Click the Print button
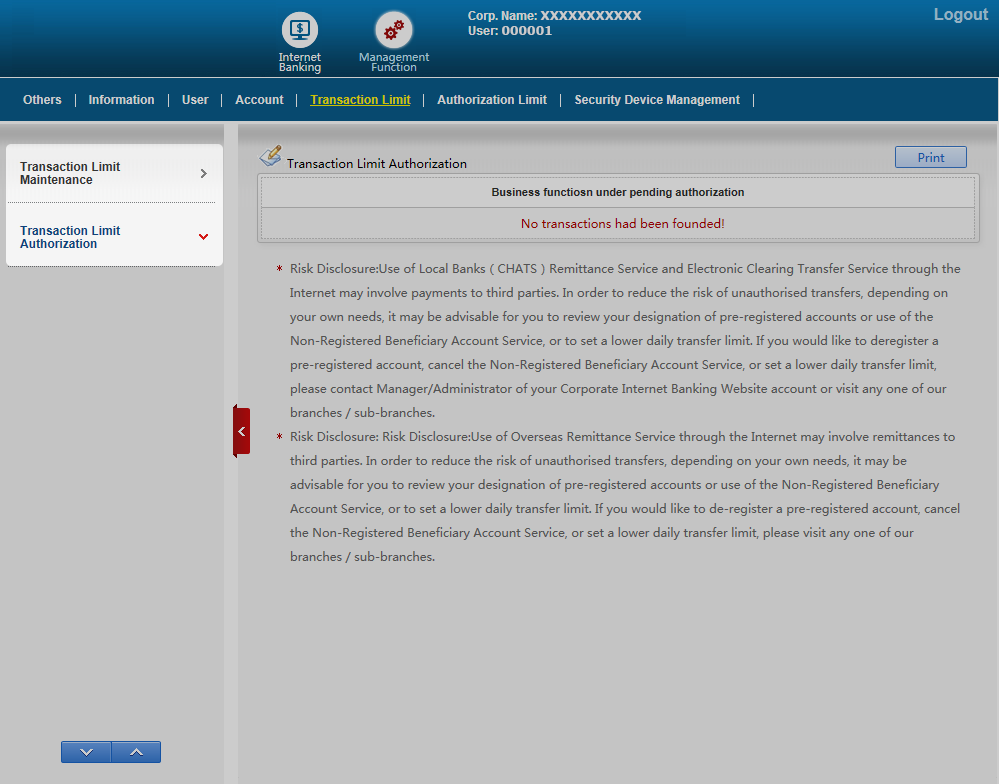This screenshot has width=999, height=784. click(x=930, y=157)
